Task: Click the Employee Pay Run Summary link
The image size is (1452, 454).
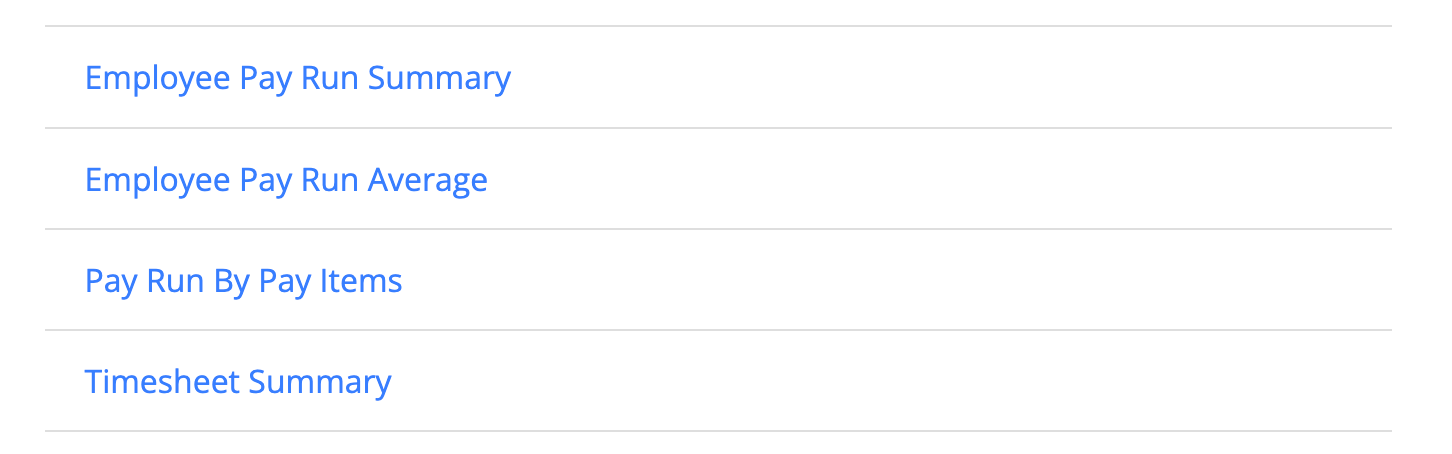Action: 297,78
